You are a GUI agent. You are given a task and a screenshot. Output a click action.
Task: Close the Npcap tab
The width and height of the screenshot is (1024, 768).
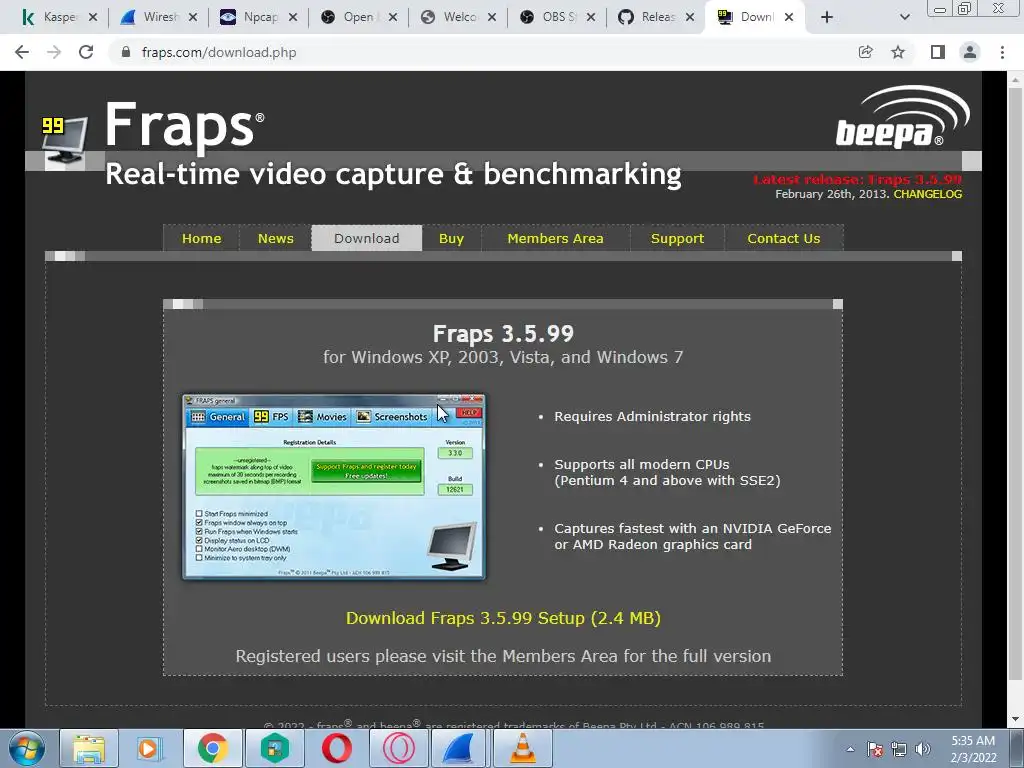pyautogui.click(x=293, y=18)
